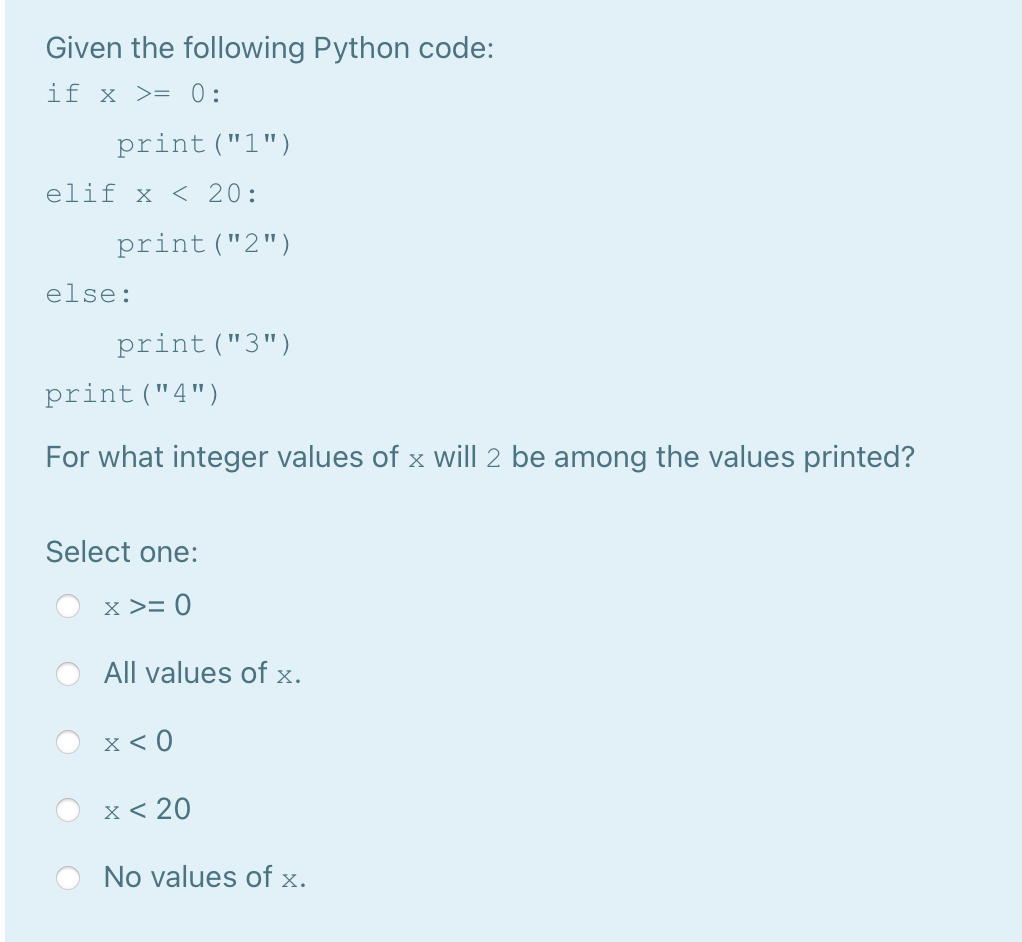The height and width of the screenshot is (942, 1022).
Task: Select the radio button for x >= 0
Action: (x=68, y=606)
